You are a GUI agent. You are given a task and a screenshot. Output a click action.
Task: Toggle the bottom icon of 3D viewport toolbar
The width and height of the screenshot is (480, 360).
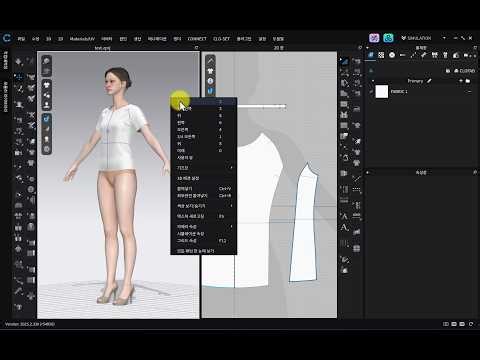tap(46, 149)
